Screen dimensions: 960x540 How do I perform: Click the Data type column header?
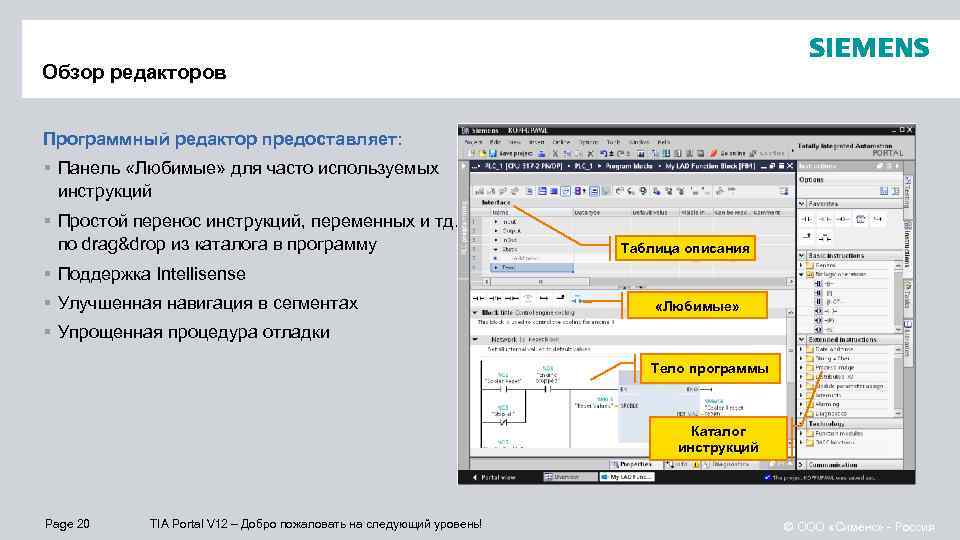pyautogui.click(x=587, y=212)
